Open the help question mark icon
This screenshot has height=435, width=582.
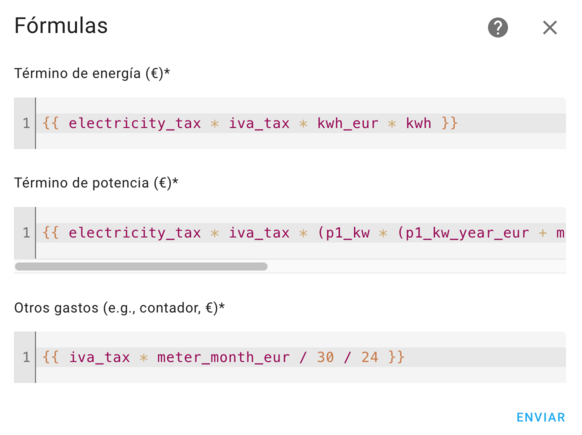click(498, 27)
